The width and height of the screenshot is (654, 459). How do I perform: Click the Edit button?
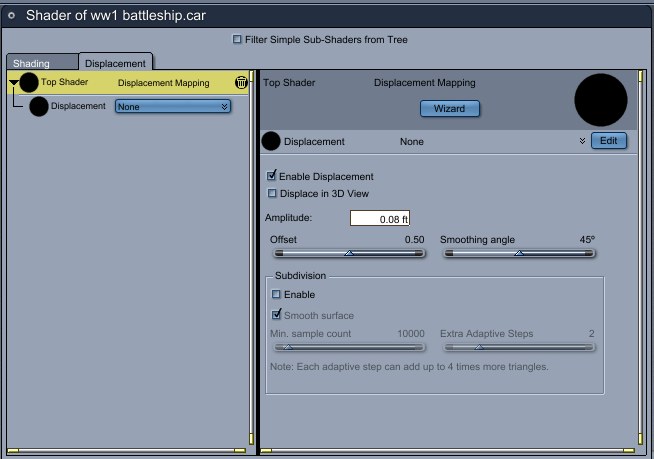(609, 141)
